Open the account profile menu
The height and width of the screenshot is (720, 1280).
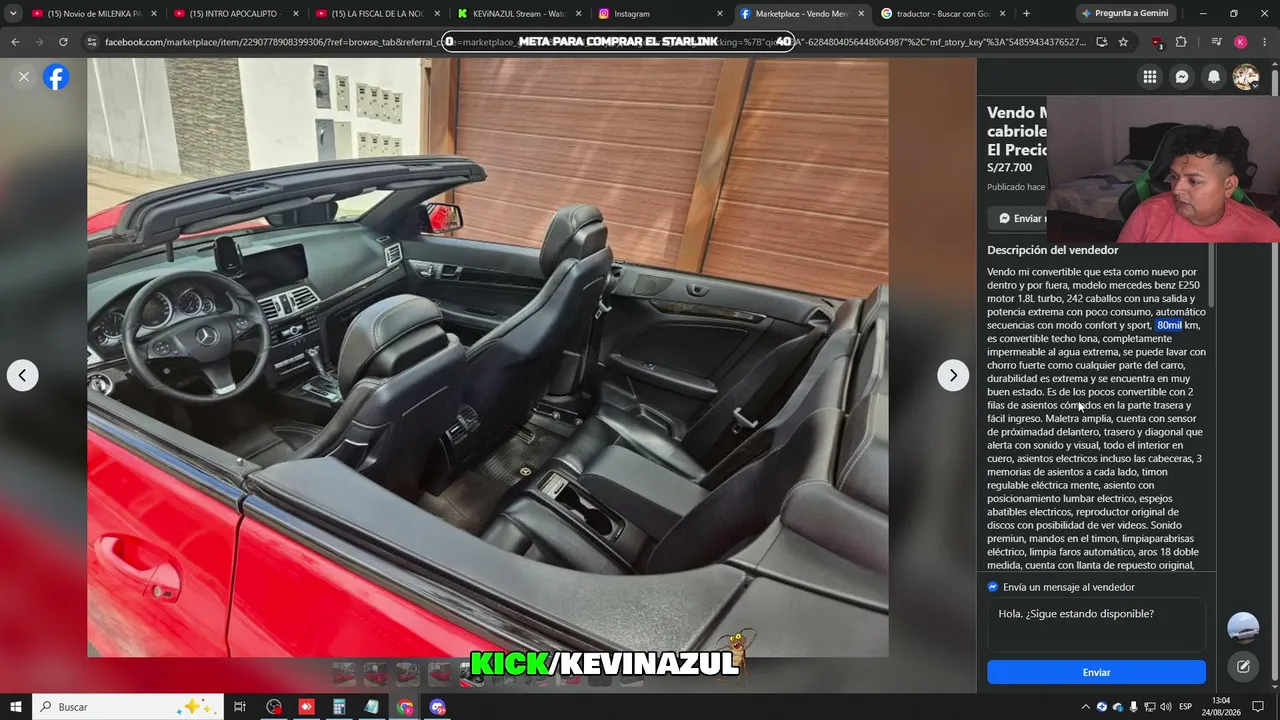(1246, 77)
